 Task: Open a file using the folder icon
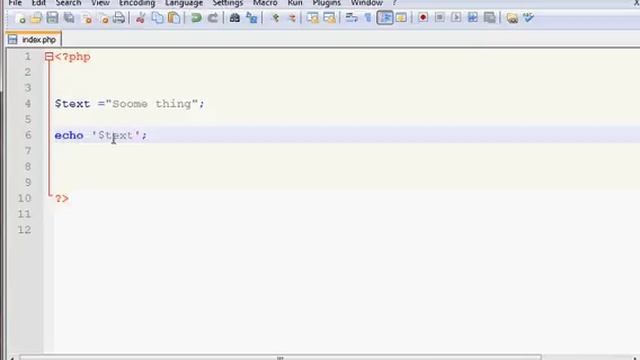click(36, 18)
